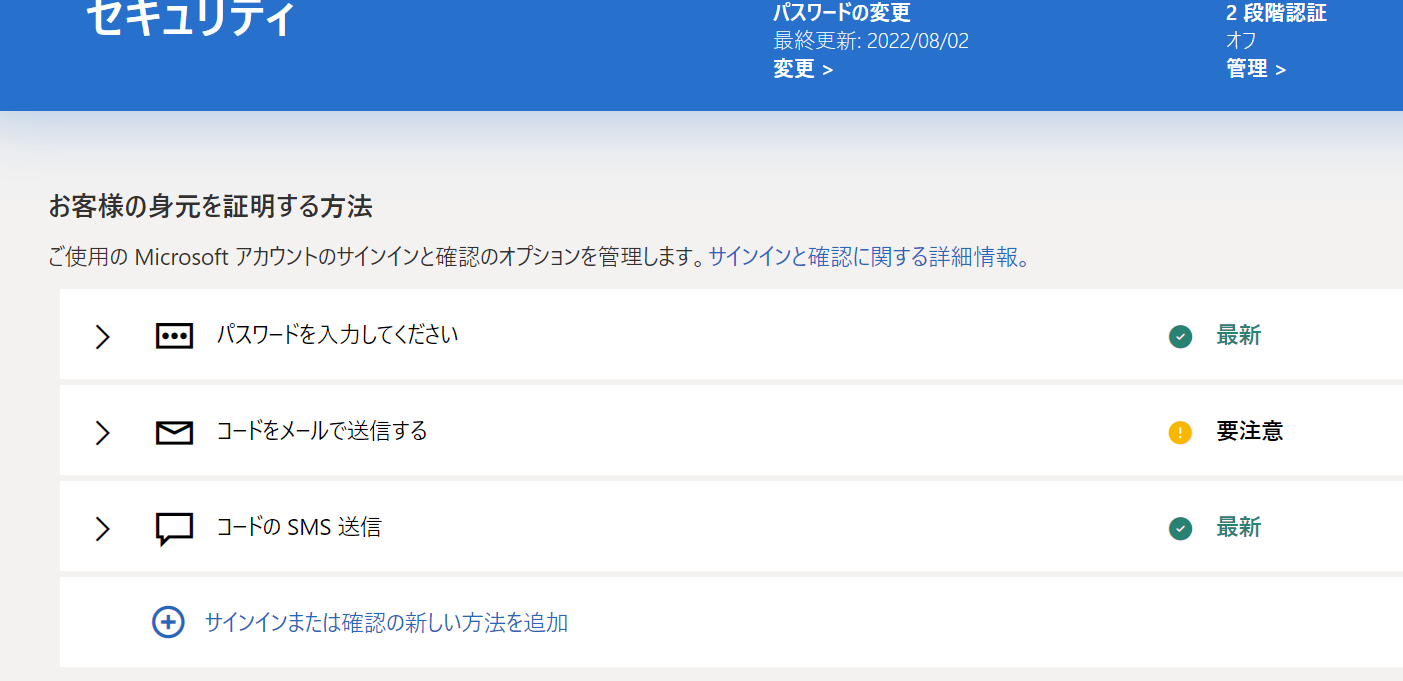Screen dimensions: 1403x681
Task: Click the password entry icon
Action: (x=174, y=336)
